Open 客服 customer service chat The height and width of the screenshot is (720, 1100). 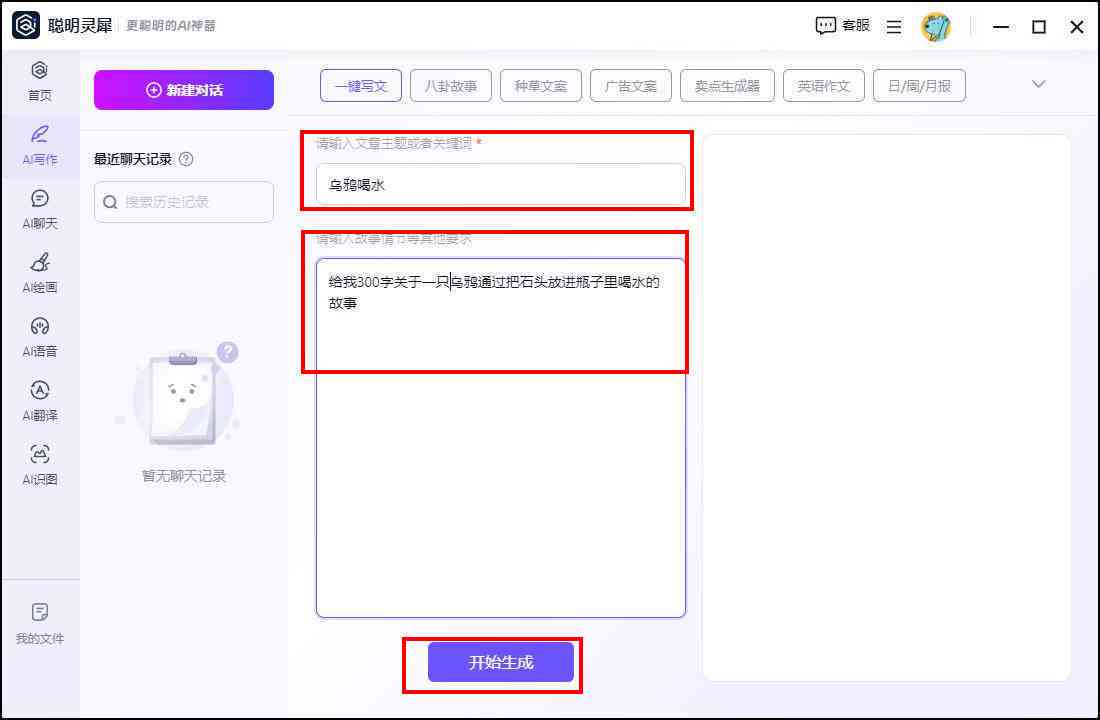tap(843, 26)
